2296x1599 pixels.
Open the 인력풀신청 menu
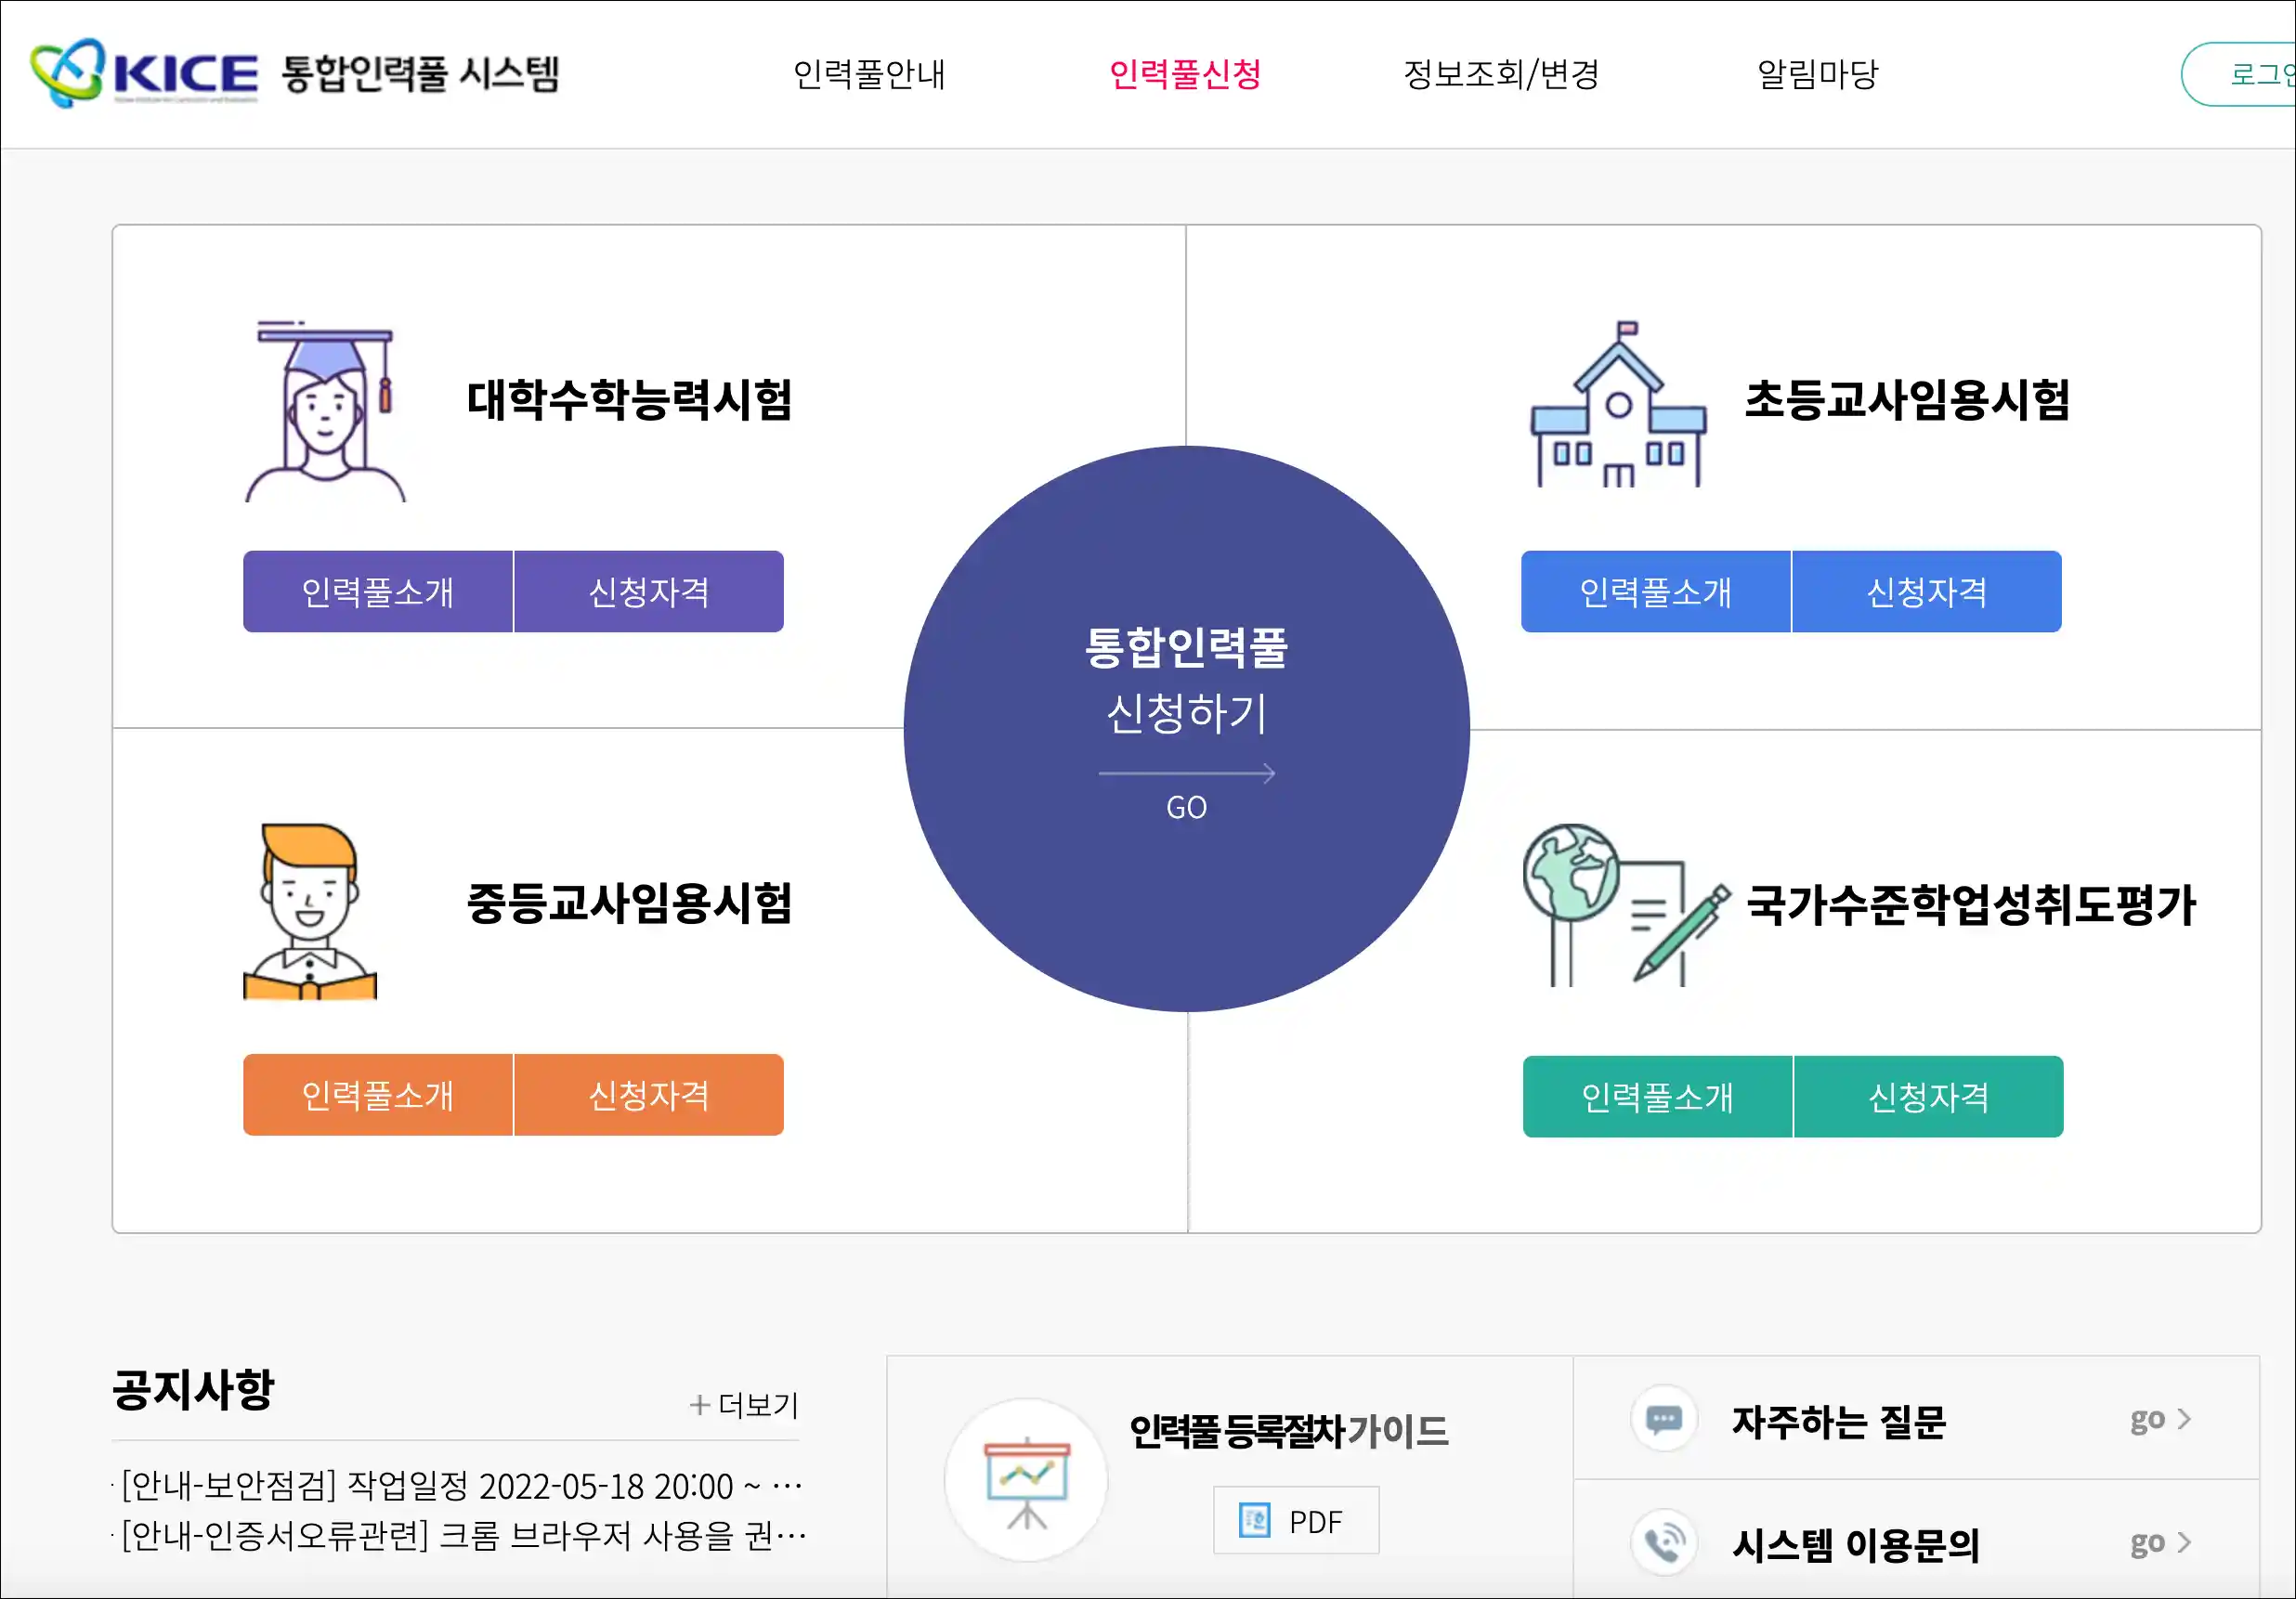point(1185,74)
